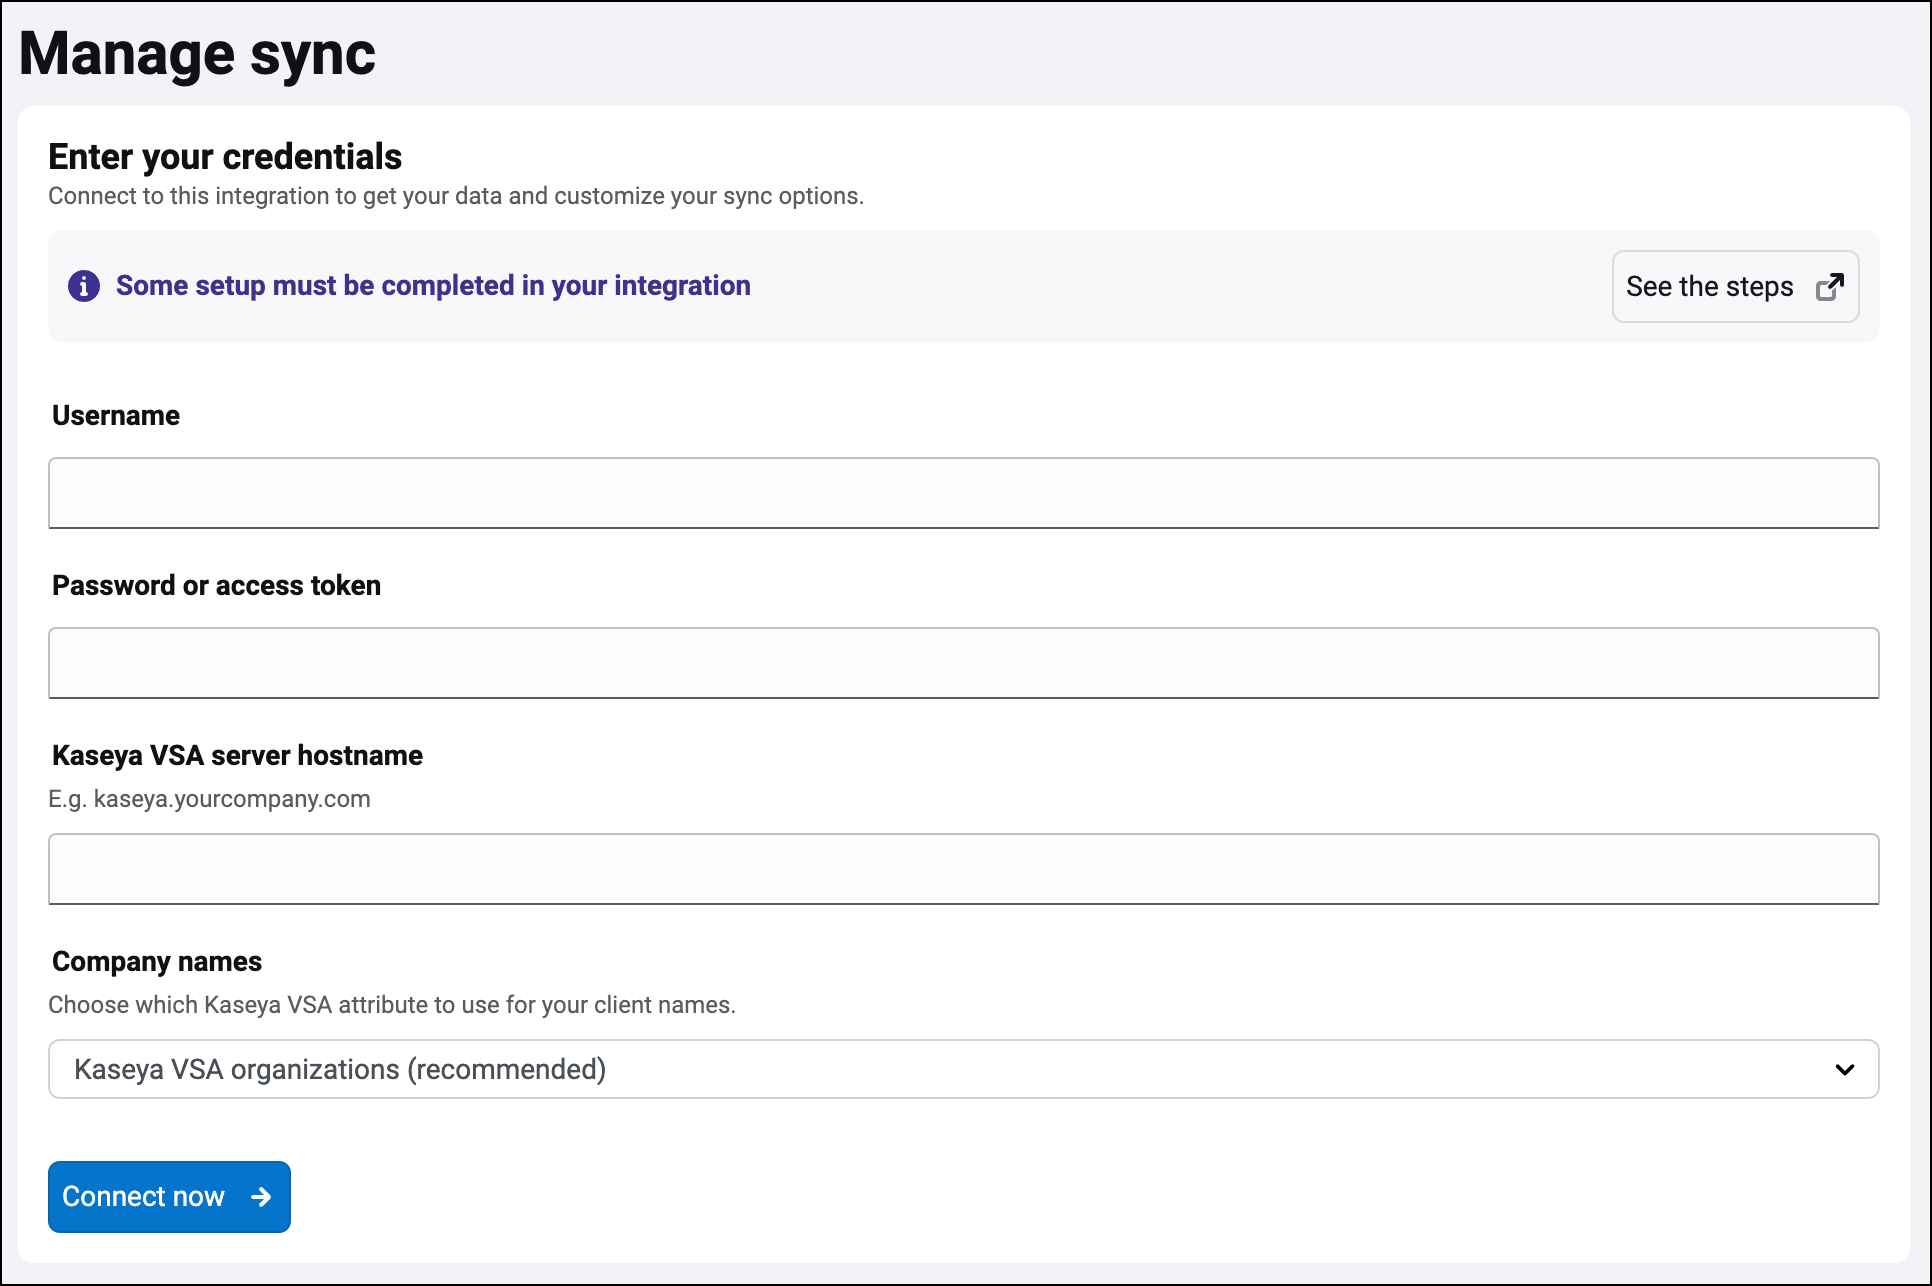The image size is (1932, 1286).
Task: Click the 'Kaseya VSA server hostname' label
Action: [x=237, y=756]
